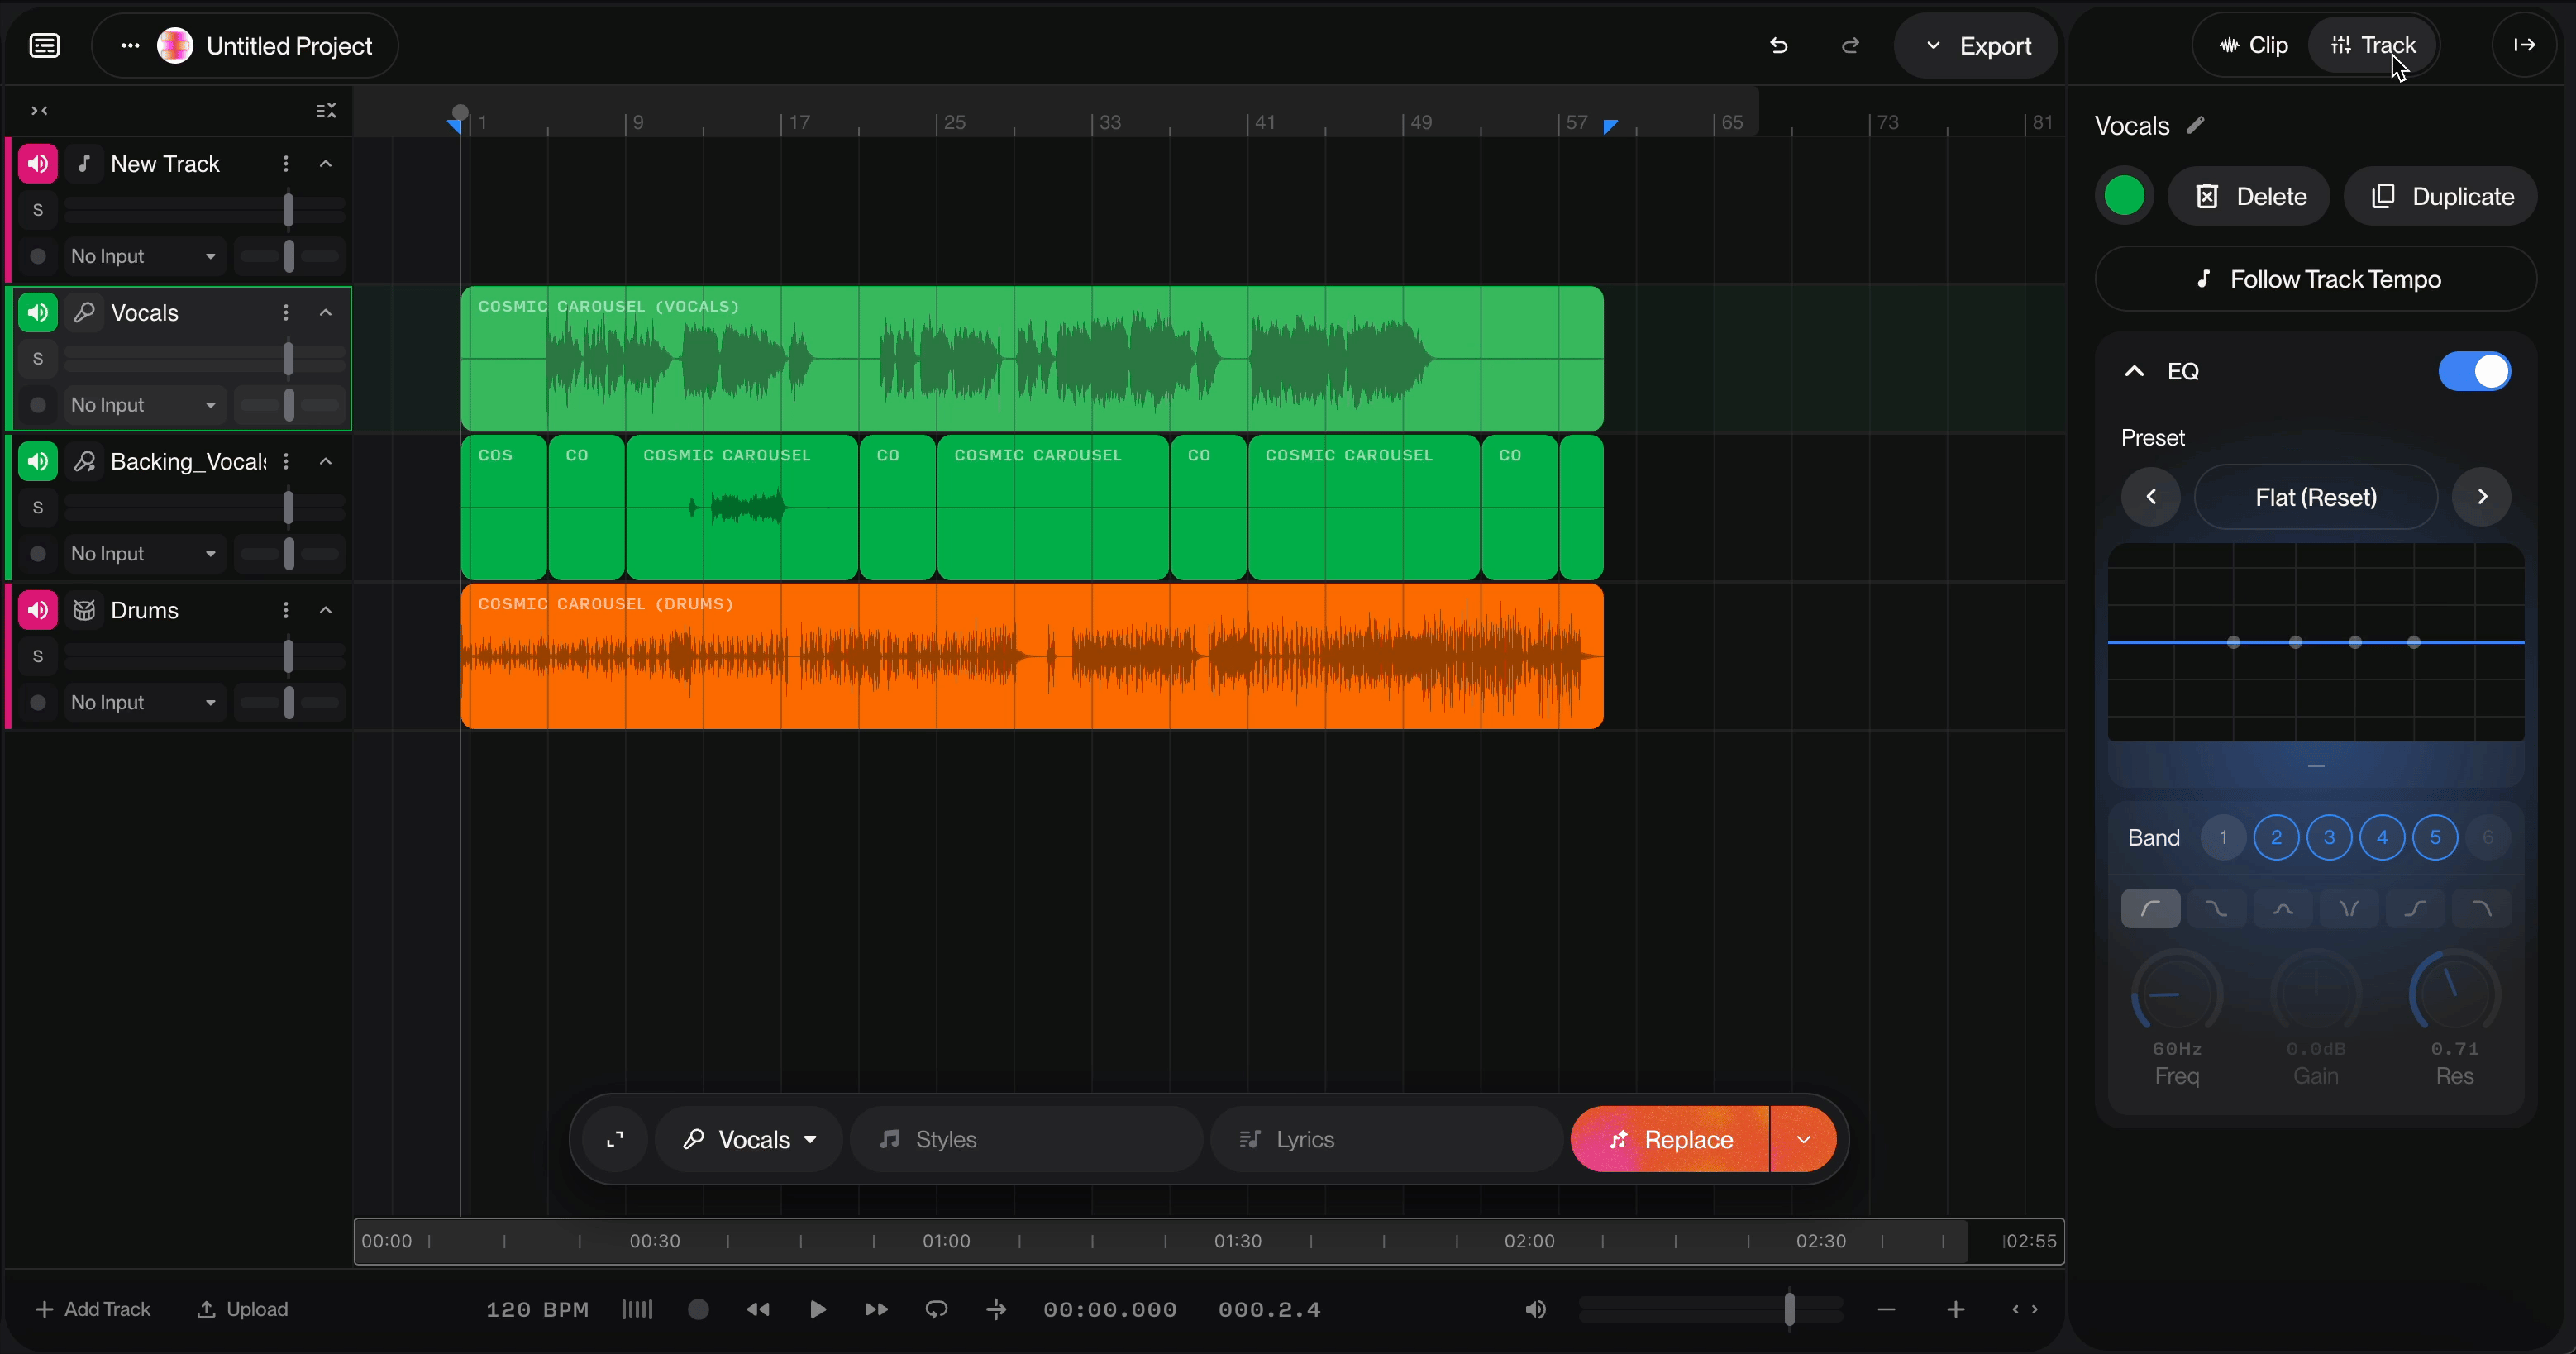Image resolution: width=2576 pixels, height=1354 pixels.
Task: Click the pencil icon to rename Vocals
Action: tap(2195, 125)
